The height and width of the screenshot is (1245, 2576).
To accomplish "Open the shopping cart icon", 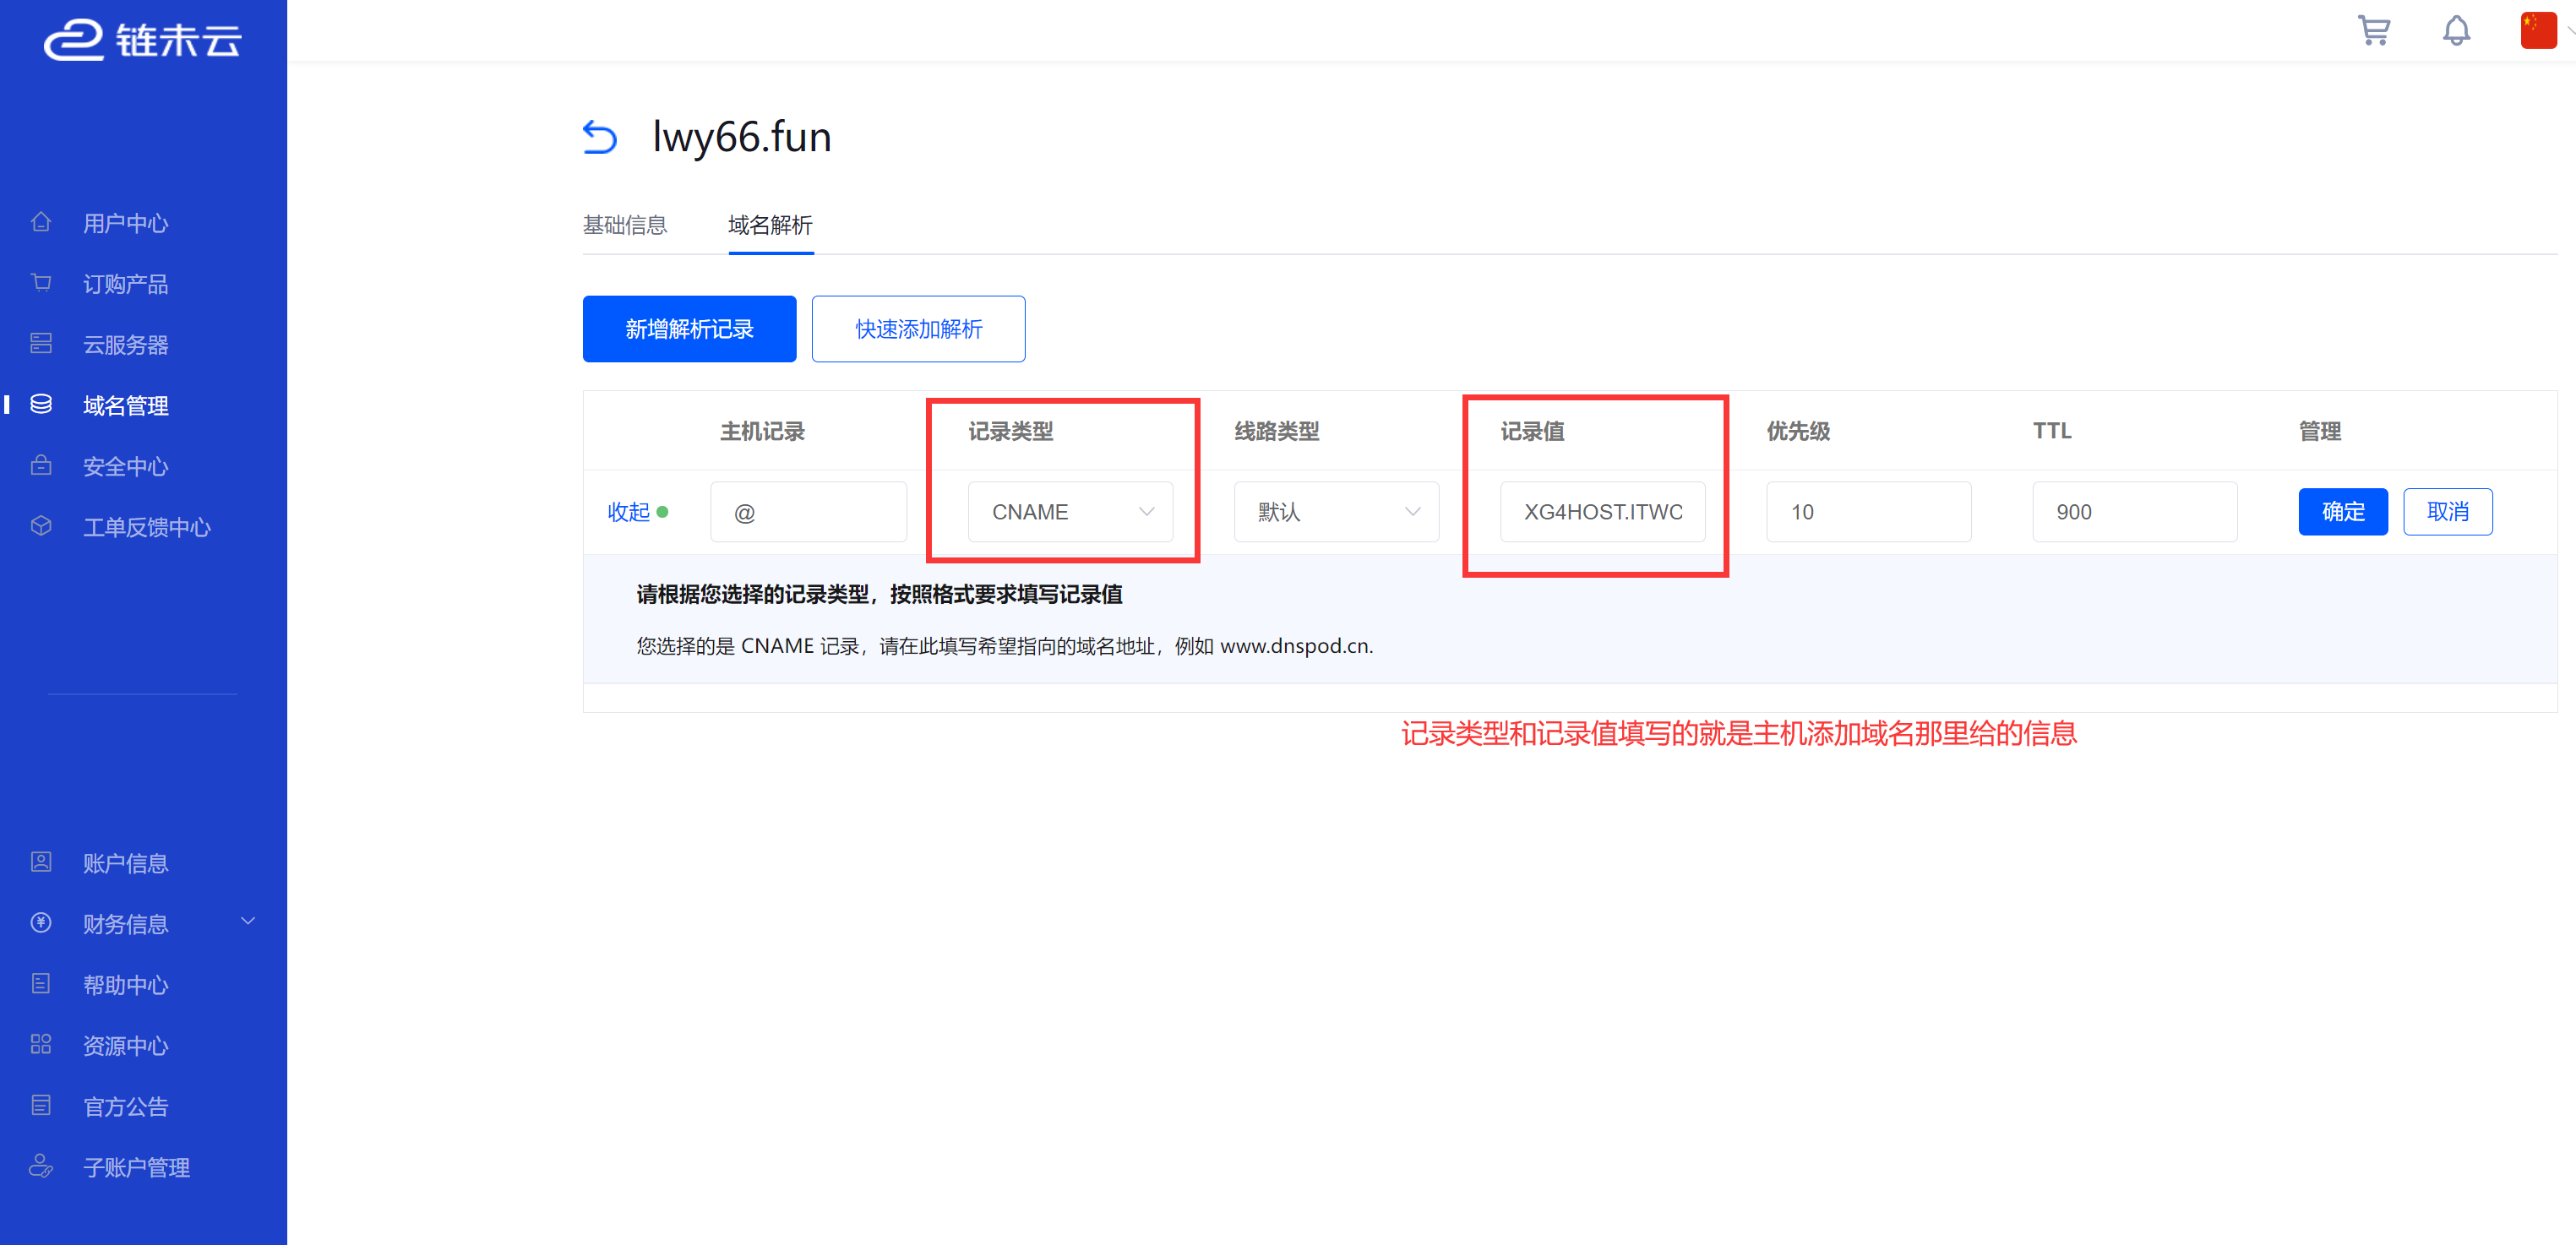I will pyautogui.click(x=2374, y=31).
